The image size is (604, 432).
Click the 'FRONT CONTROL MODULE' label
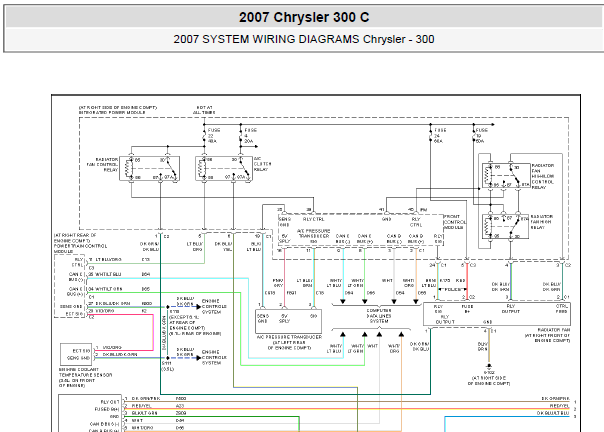pos(455,222)
